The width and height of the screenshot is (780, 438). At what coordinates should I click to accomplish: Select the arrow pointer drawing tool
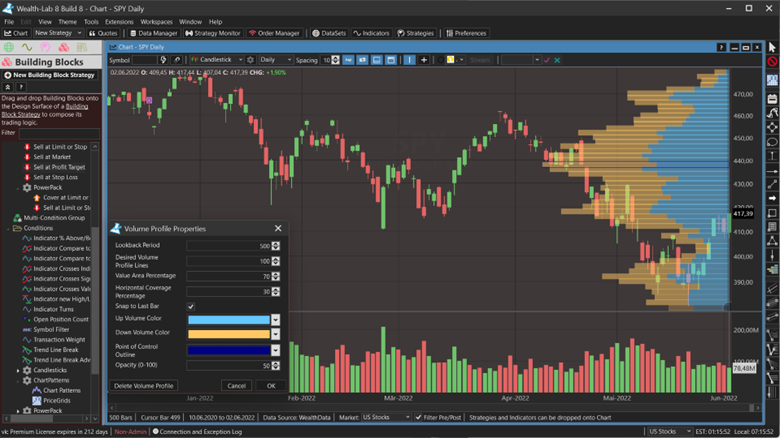tap(772, 47)
